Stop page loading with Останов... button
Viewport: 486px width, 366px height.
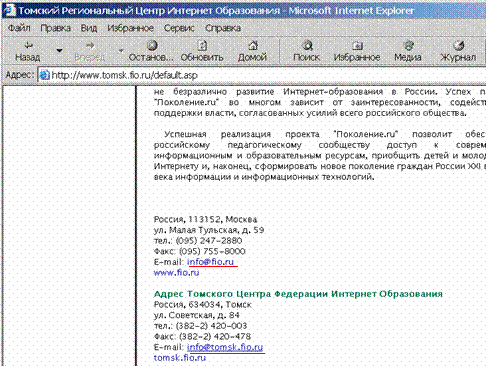click(151, 51)
